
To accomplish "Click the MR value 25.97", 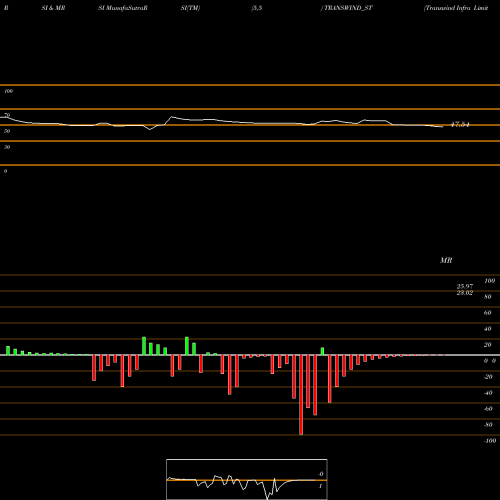I will tap(465, 286).
